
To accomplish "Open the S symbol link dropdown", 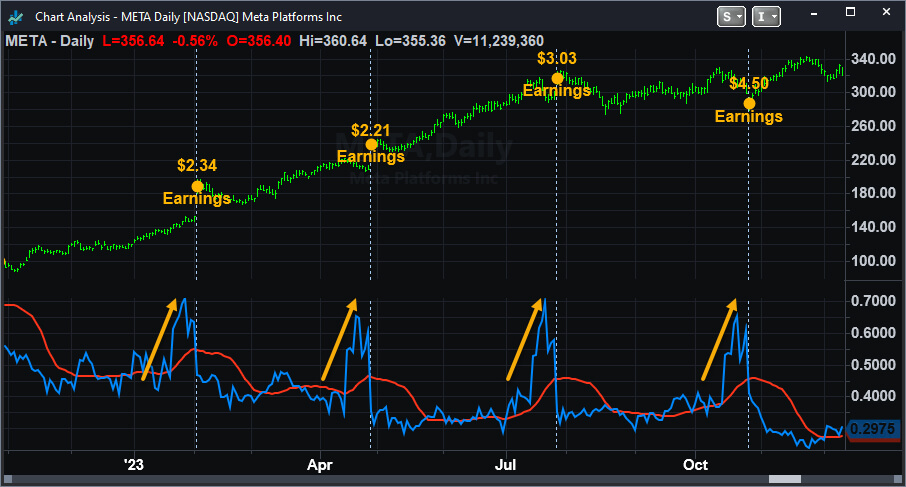I will click(732, 17).
